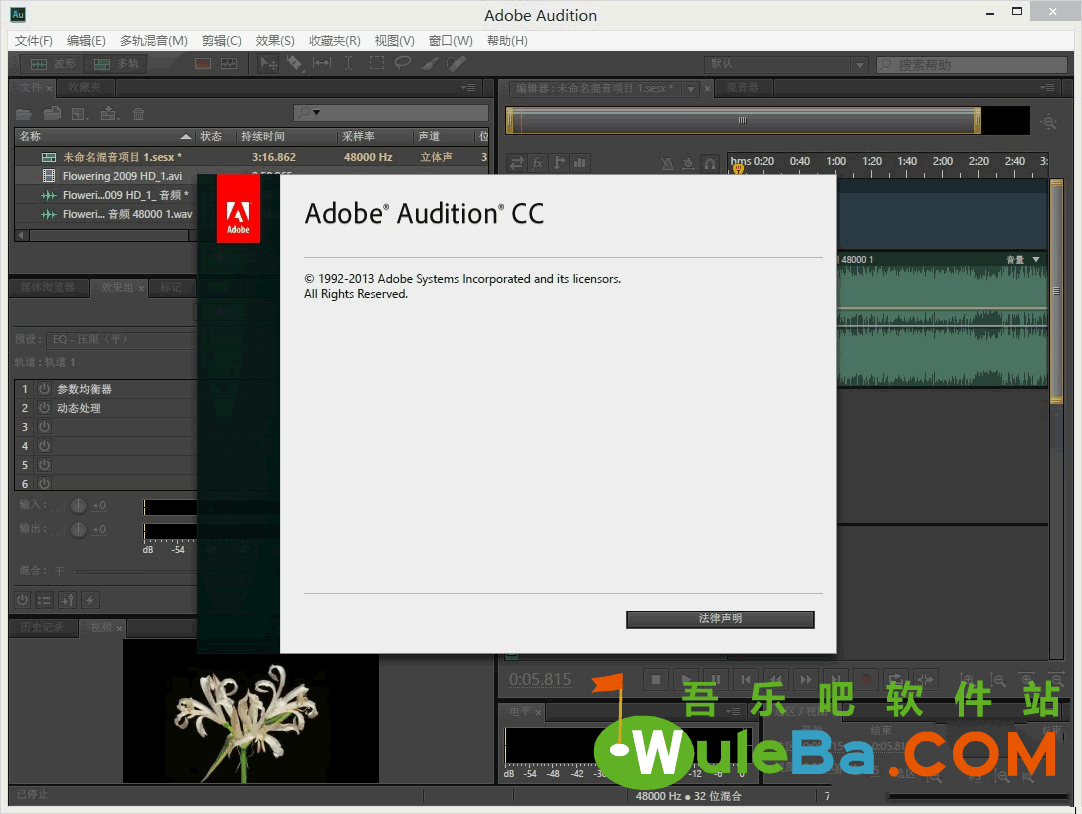Viewport: 1082px width, 814px height.
Task: Switch to the 收藏夹 tab
Action: click(84, 88)
